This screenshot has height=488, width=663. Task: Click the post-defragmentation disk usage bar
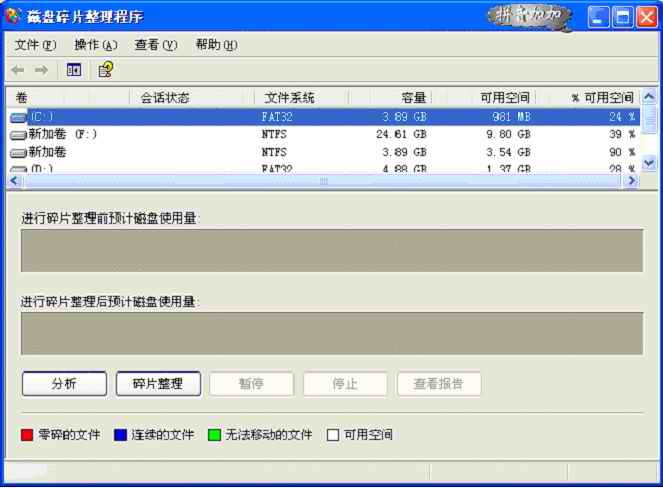tap(332, 333)
